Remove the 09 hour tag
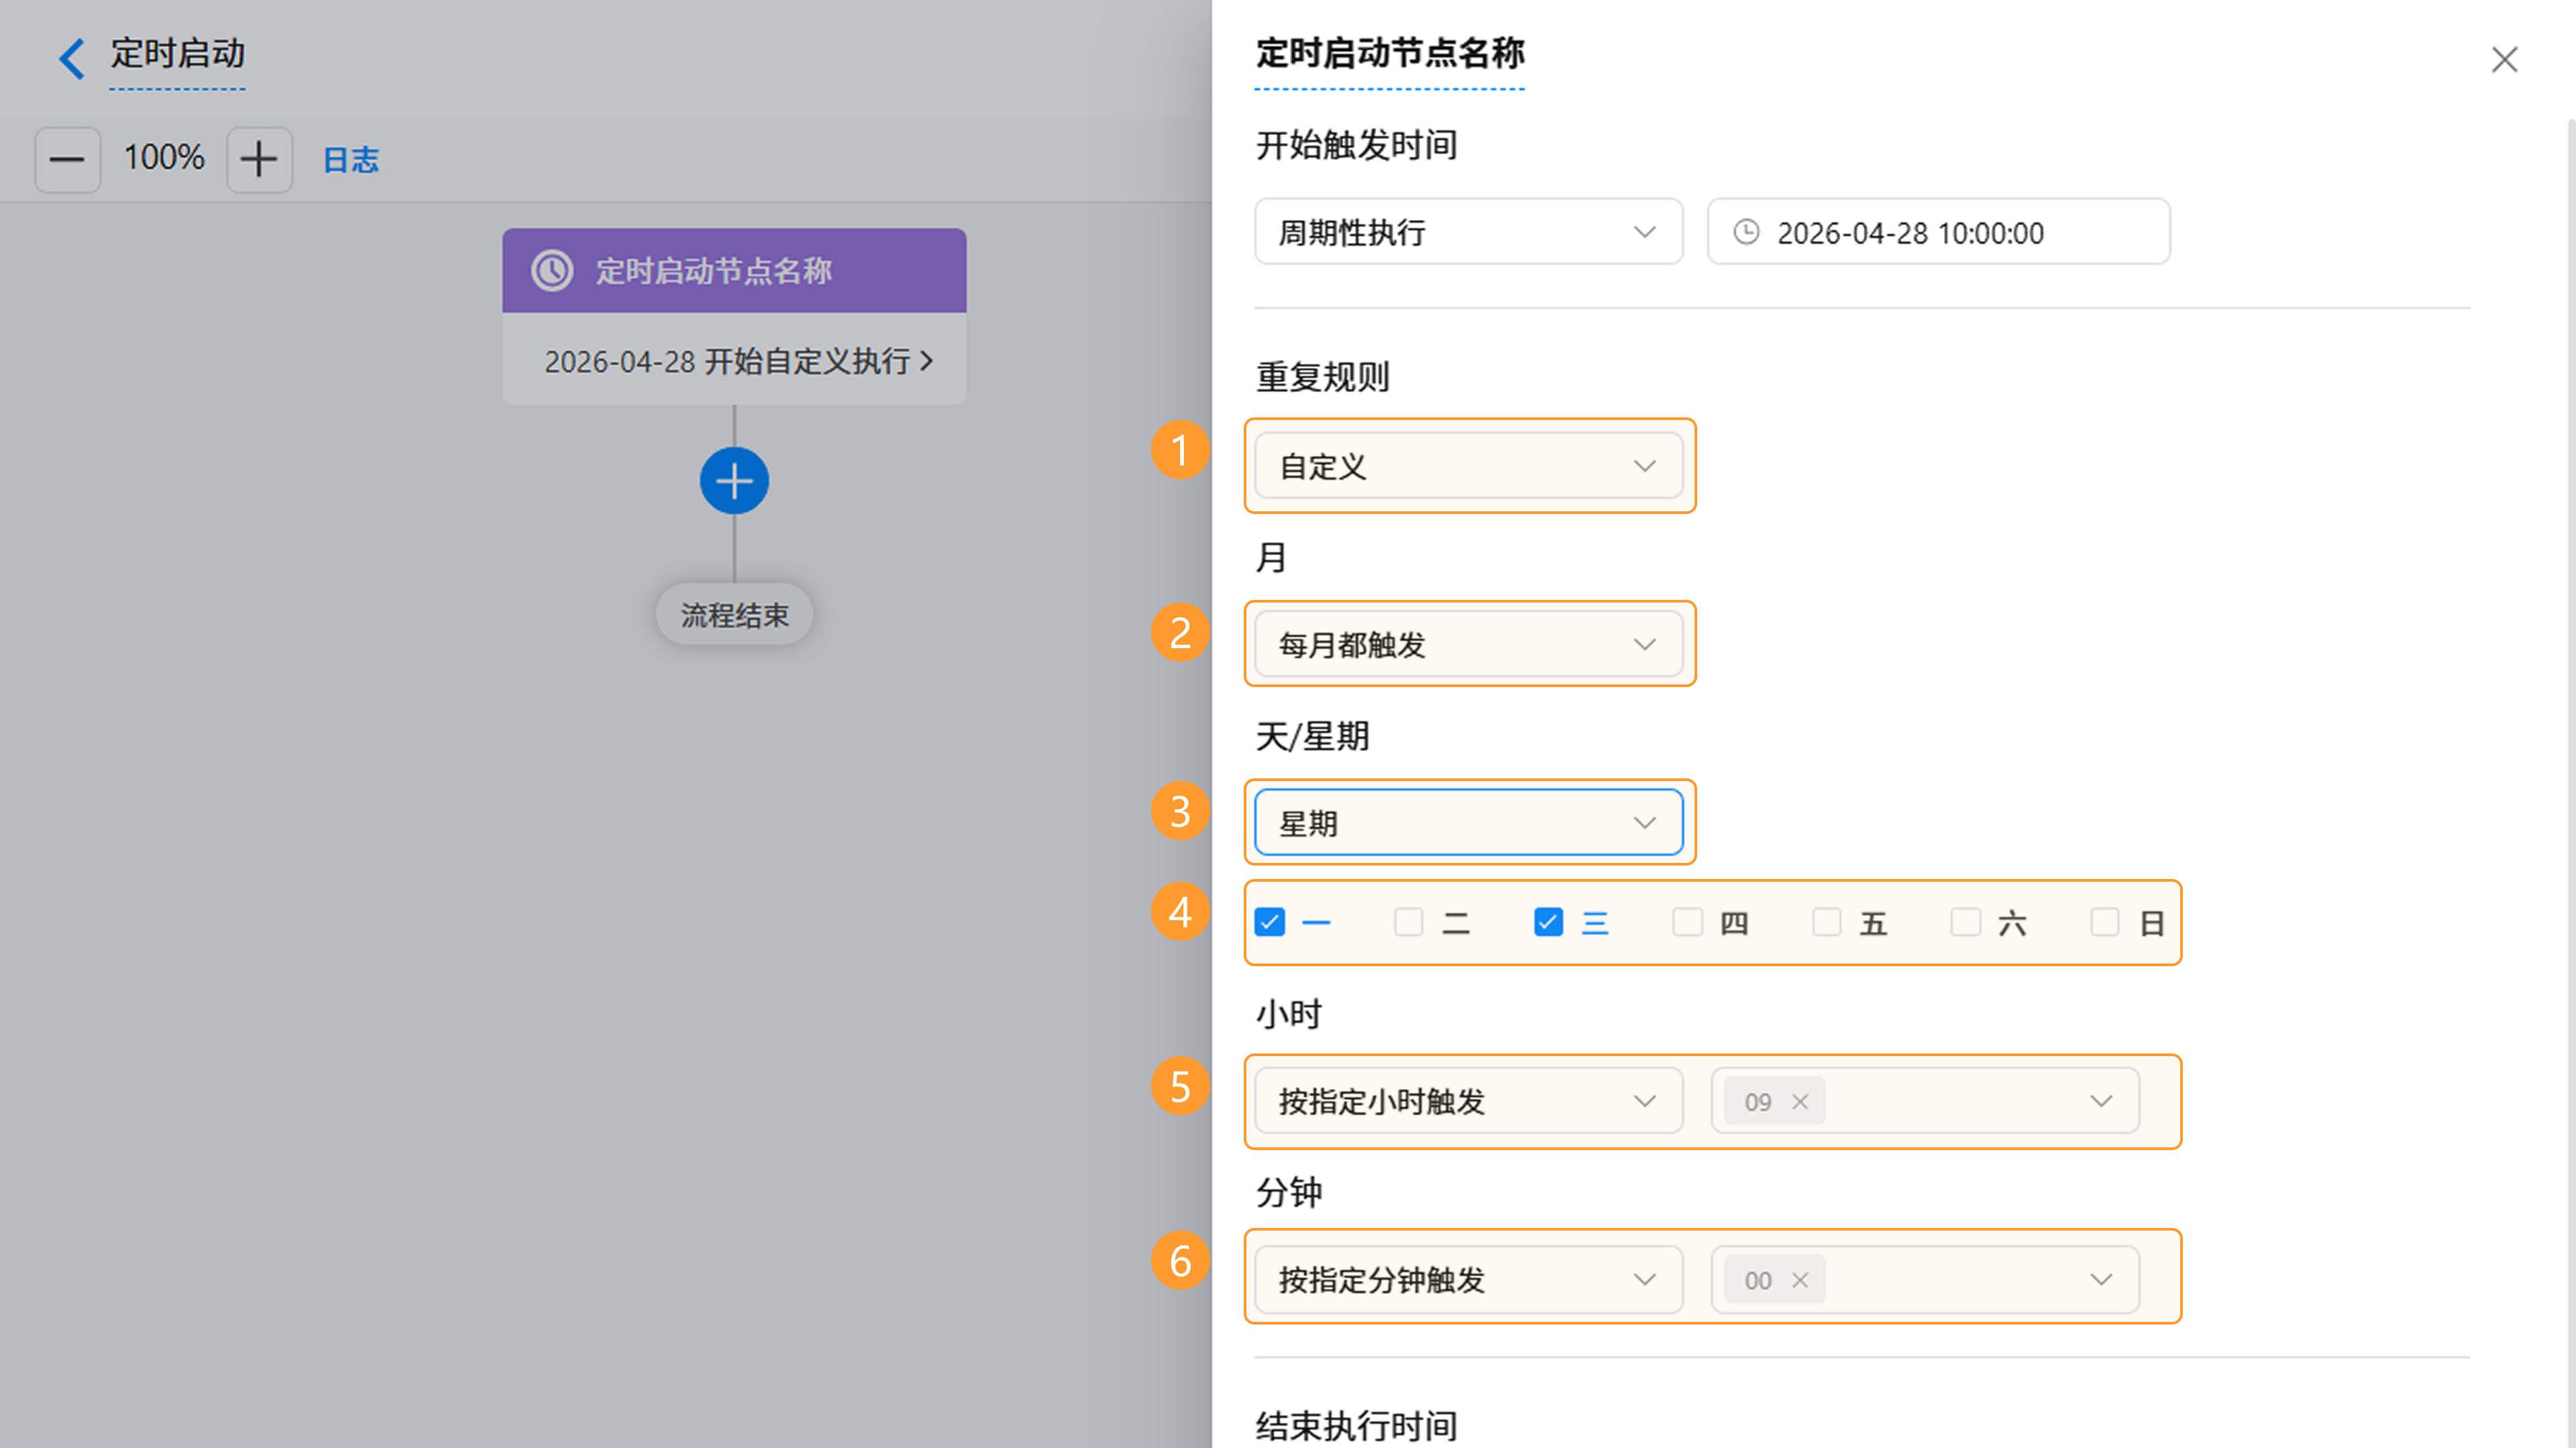2576x1448 pixels. (x=1800, y=1101)
